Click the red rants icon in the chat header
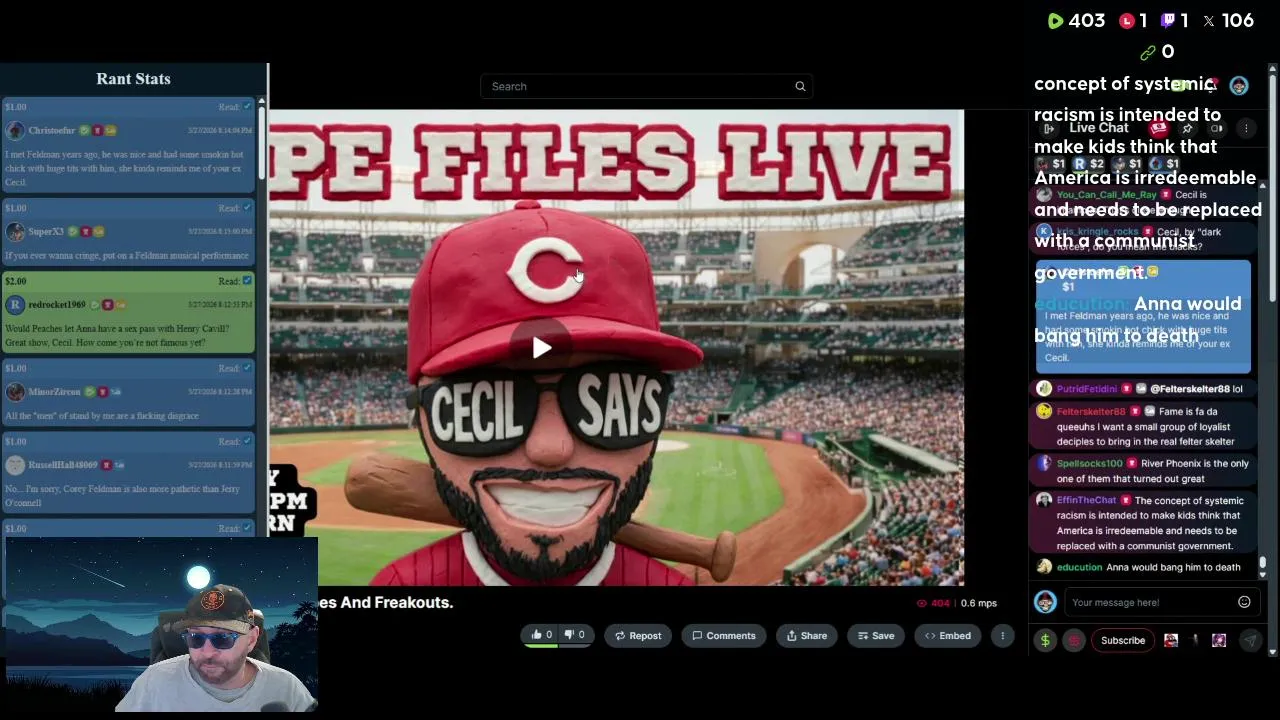The width and height of the screenshot is (1280, 720). tap(1159, 128)
